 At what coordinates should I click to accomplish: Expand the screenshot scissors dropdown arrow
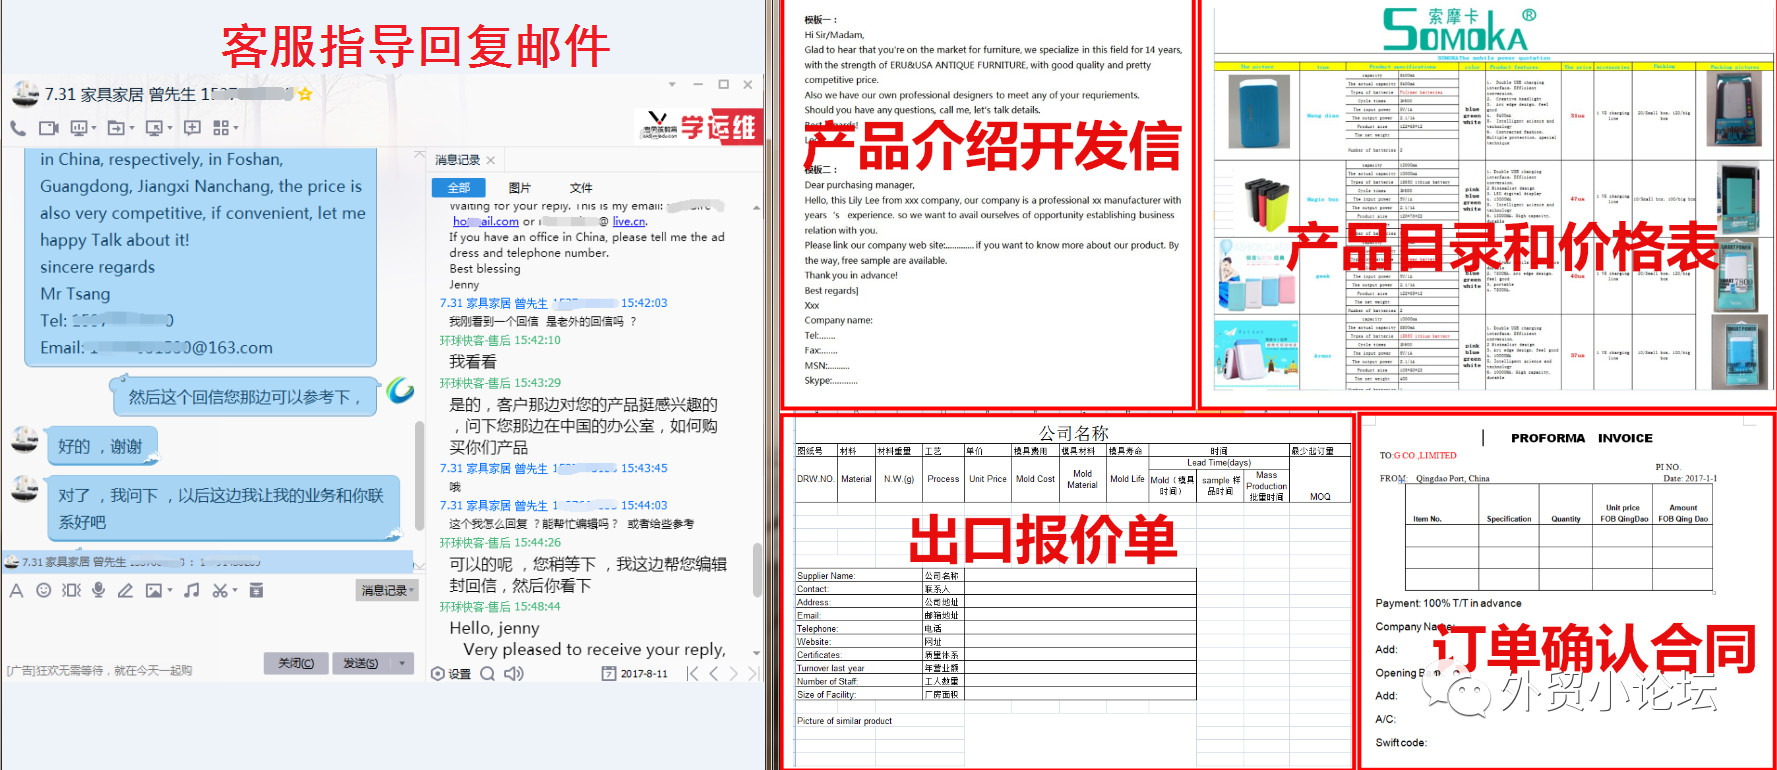click(235, 591)
